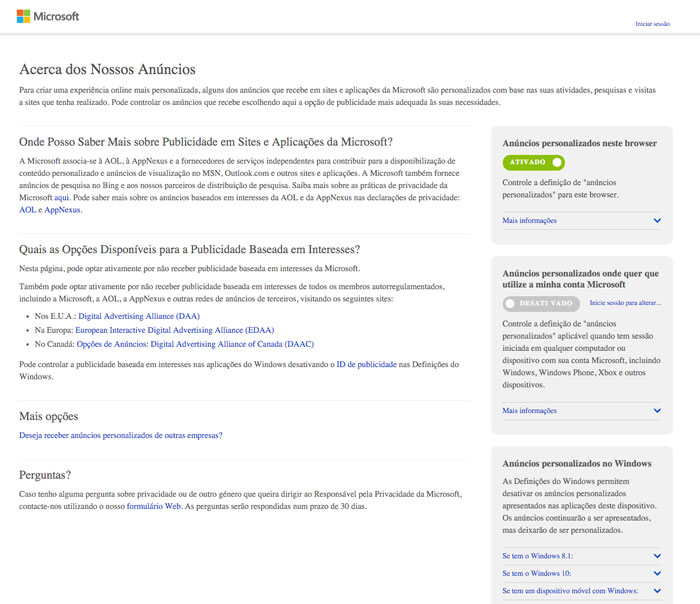Open the AppNexus privacy statement link
The width and height of the screenshot is (700, 604).
click(x=62, y=210)
